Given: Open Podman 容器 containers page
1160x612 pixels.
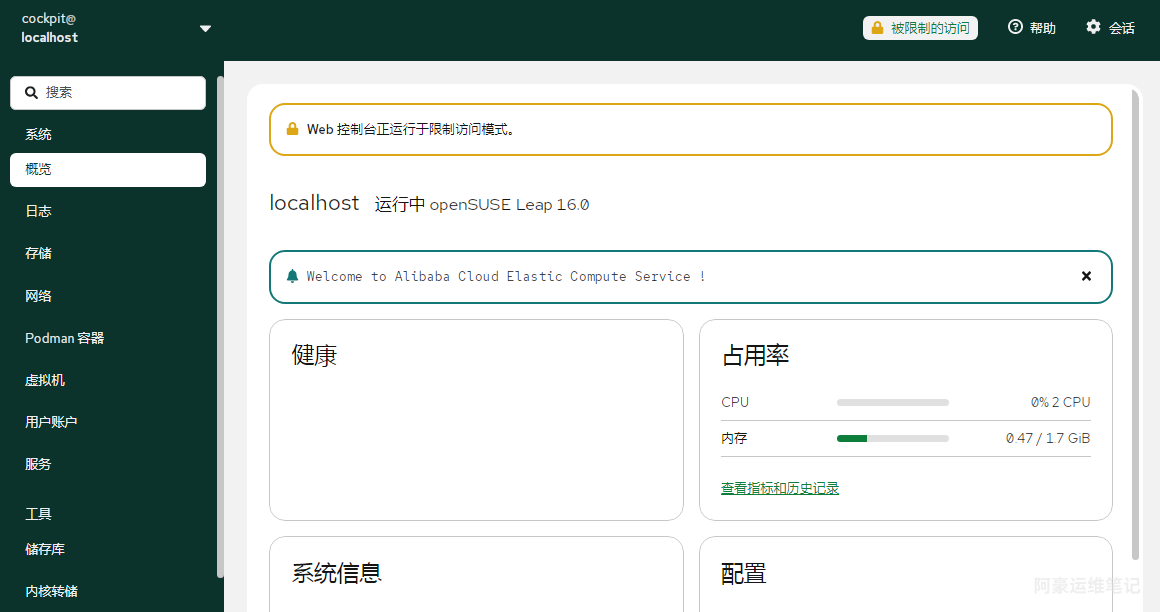Looking at the screenshot, I should pos(65,338).
